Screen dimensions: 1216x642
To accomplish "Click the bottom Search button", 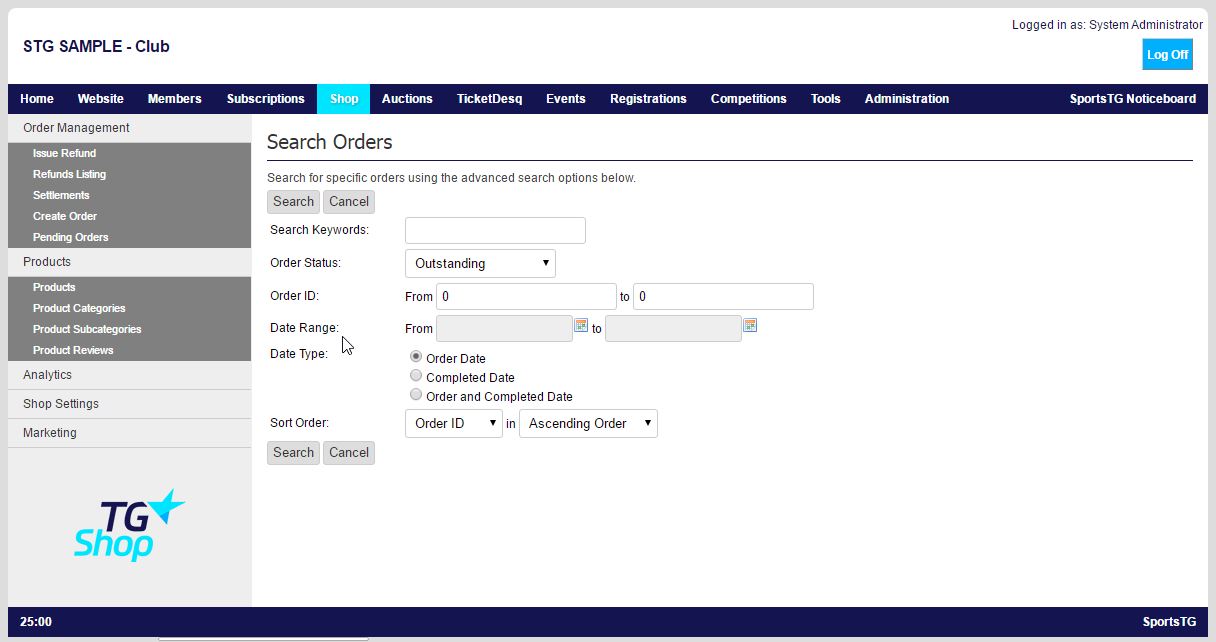I will click(294, 452).
